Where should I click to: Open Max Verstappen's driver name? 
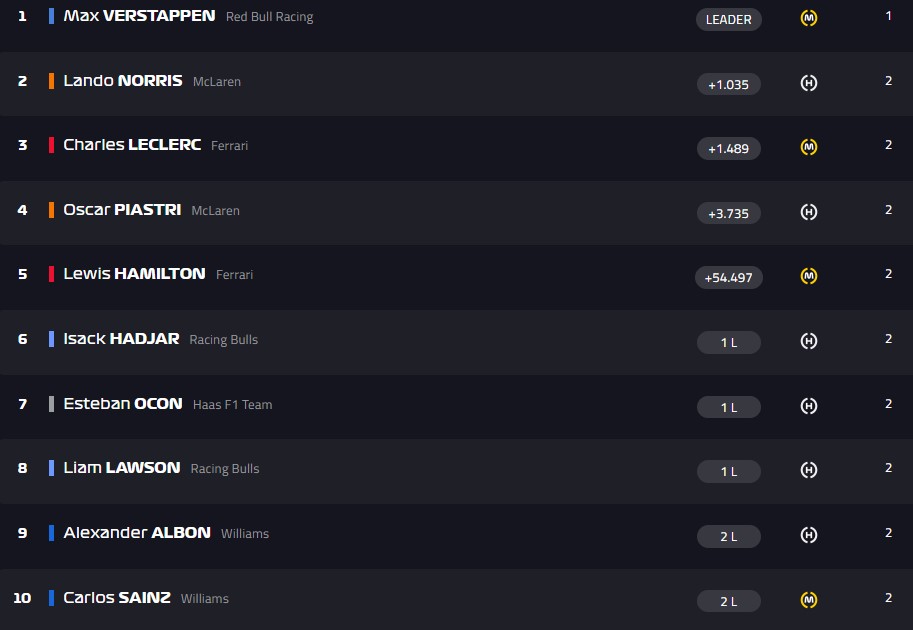[139, 16]
